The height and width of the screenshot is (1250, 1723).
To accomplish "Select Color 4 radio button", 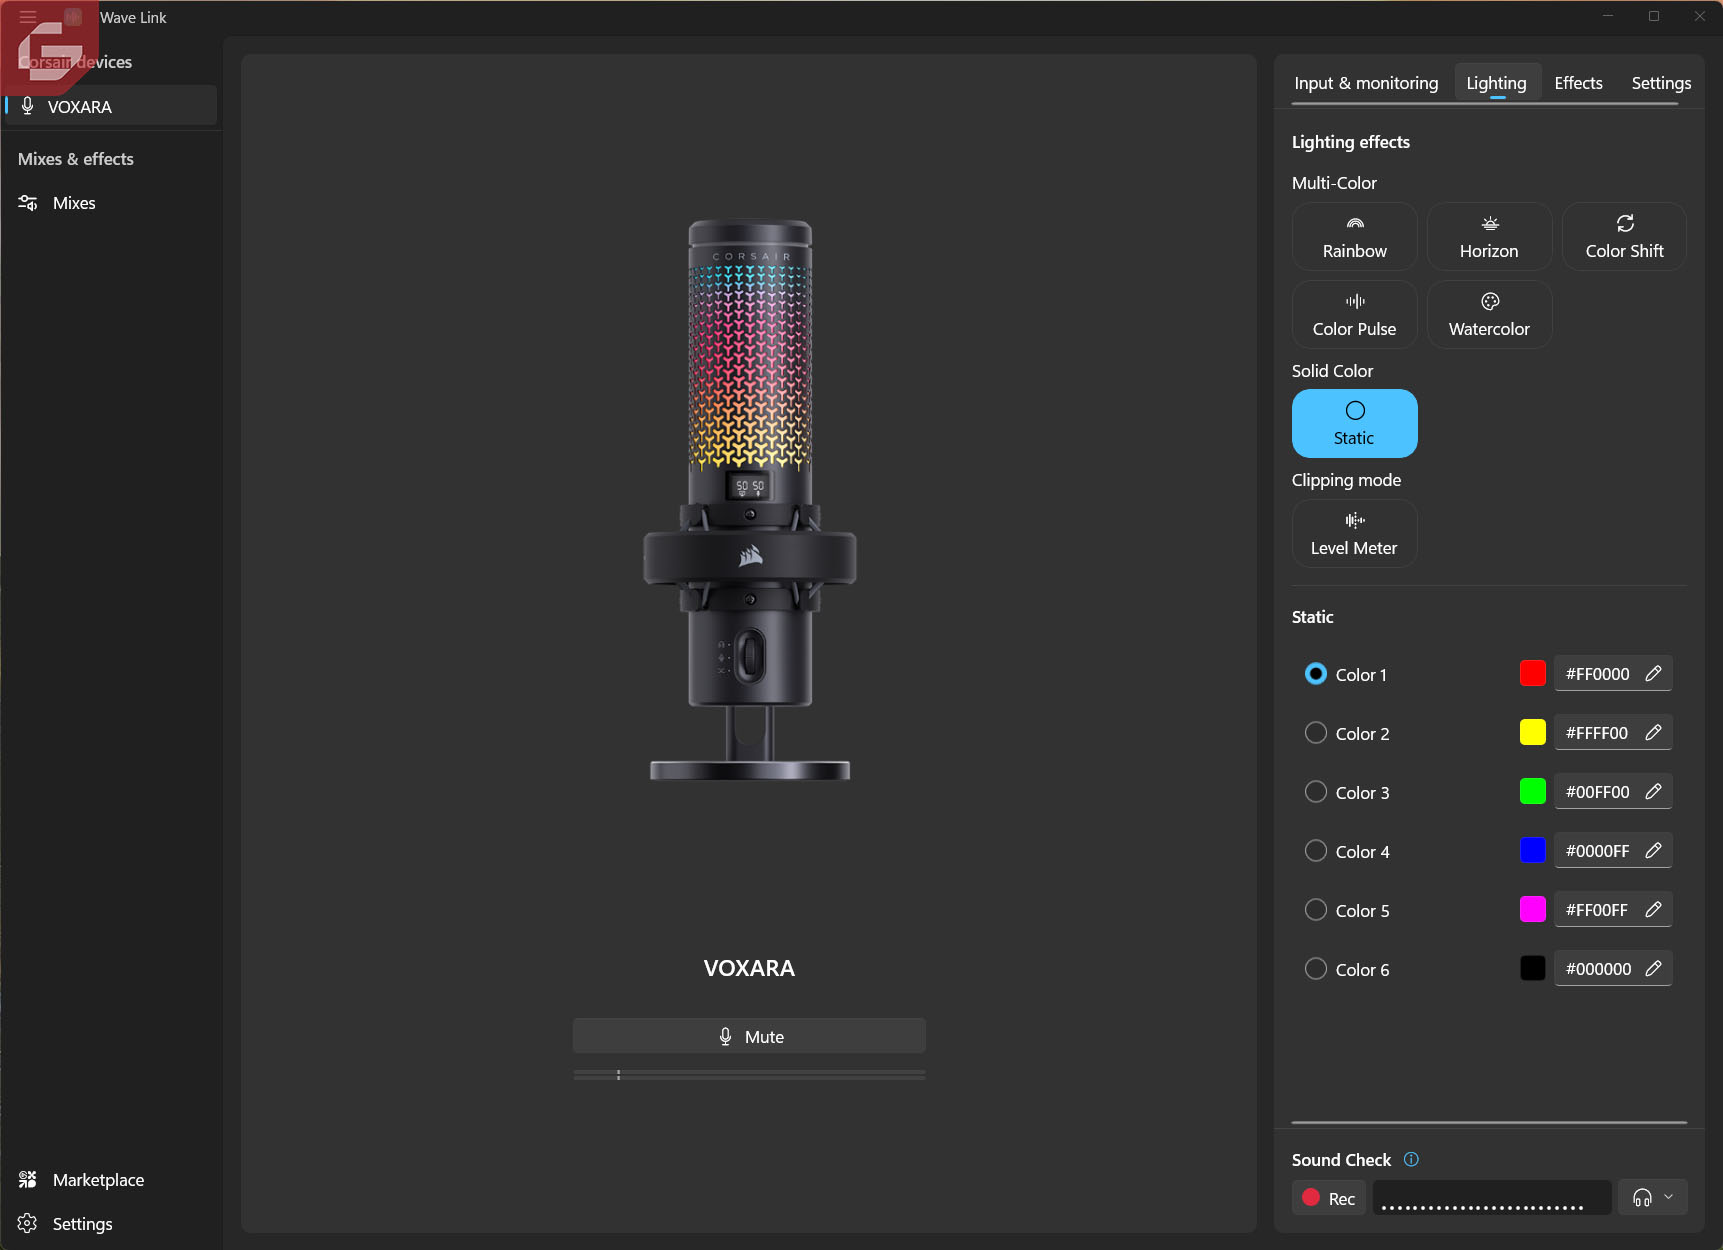I will point(1316,851).
